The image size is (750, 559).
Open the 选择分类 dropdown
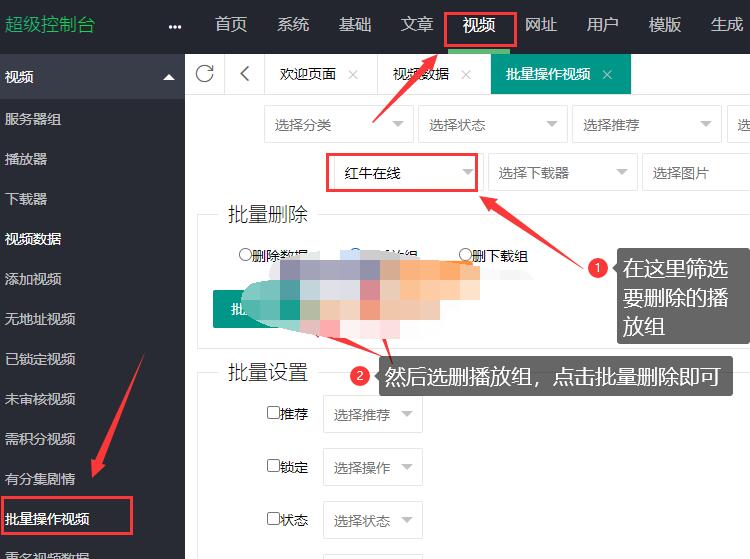click(338, 125)
